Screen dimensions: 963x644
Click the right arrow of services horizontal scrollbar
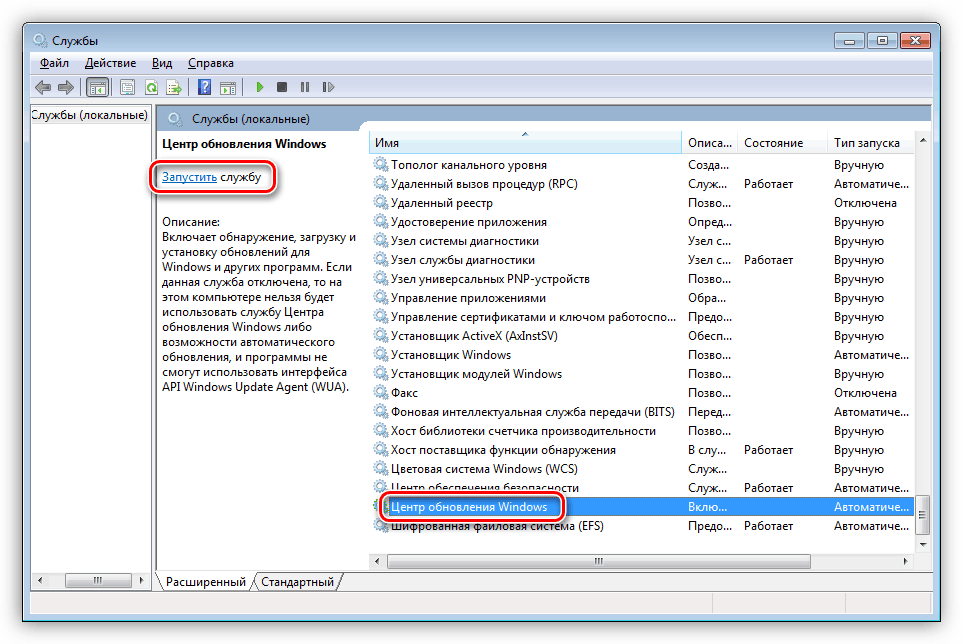(905, 561)
